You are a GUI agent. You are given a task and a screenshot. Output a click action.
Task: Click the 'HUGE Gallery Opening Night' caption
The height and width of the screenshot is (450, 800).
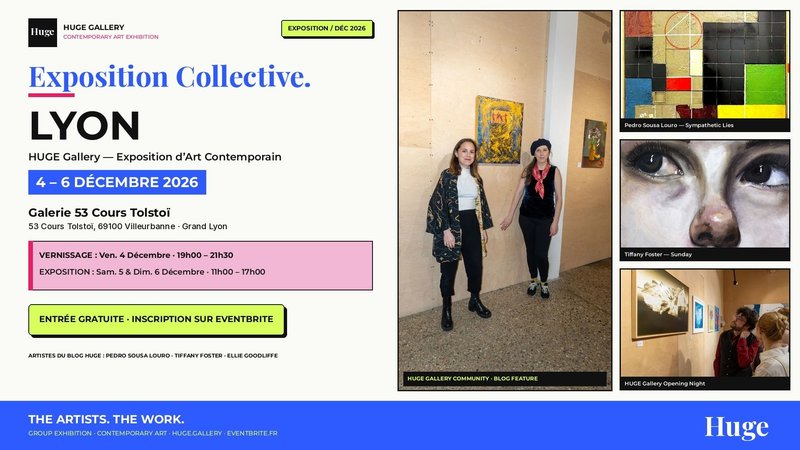pyautogui.click(x=665, y=383)
